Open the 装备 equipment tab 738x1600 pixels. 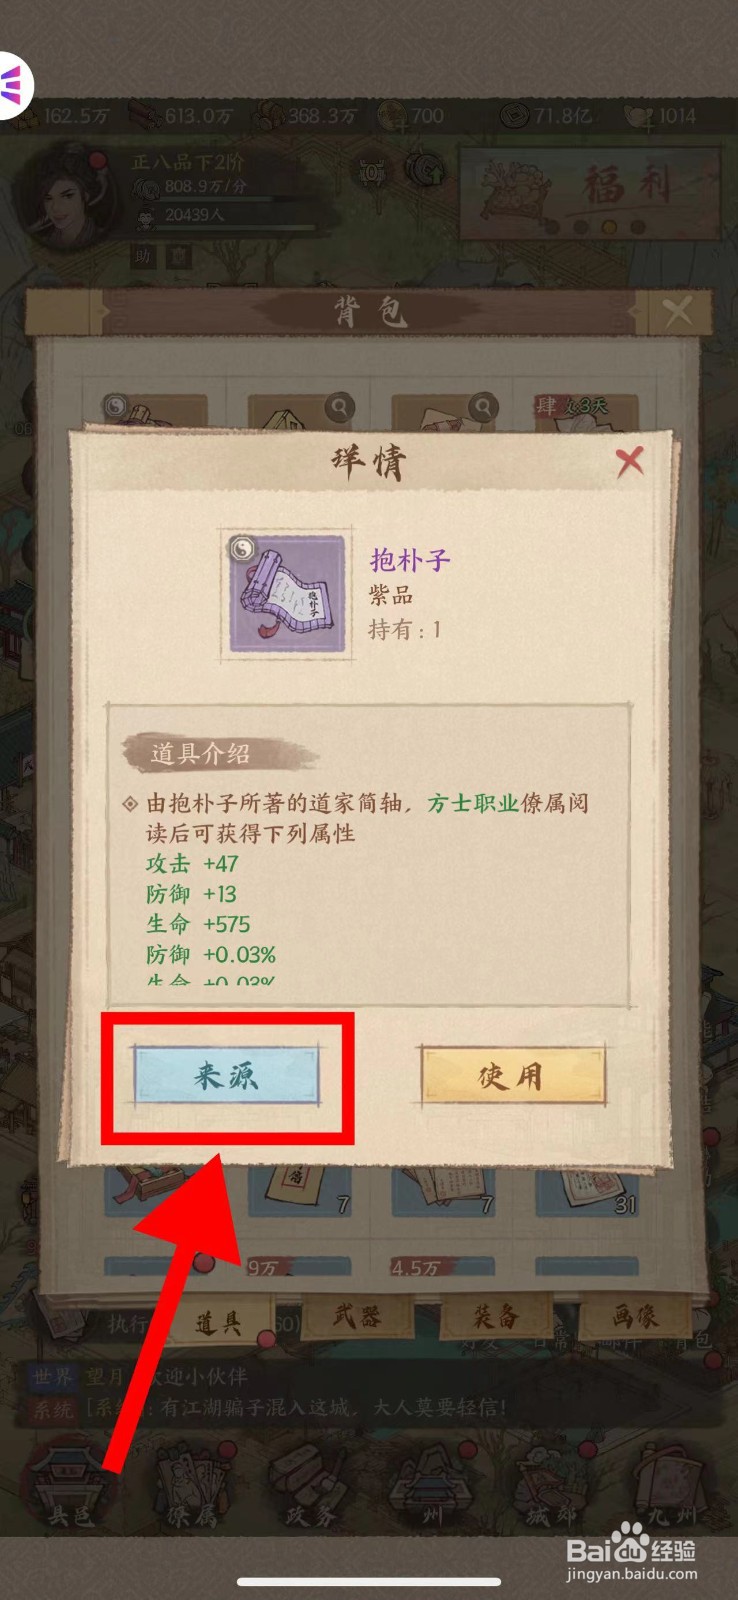coord(496,1317)
